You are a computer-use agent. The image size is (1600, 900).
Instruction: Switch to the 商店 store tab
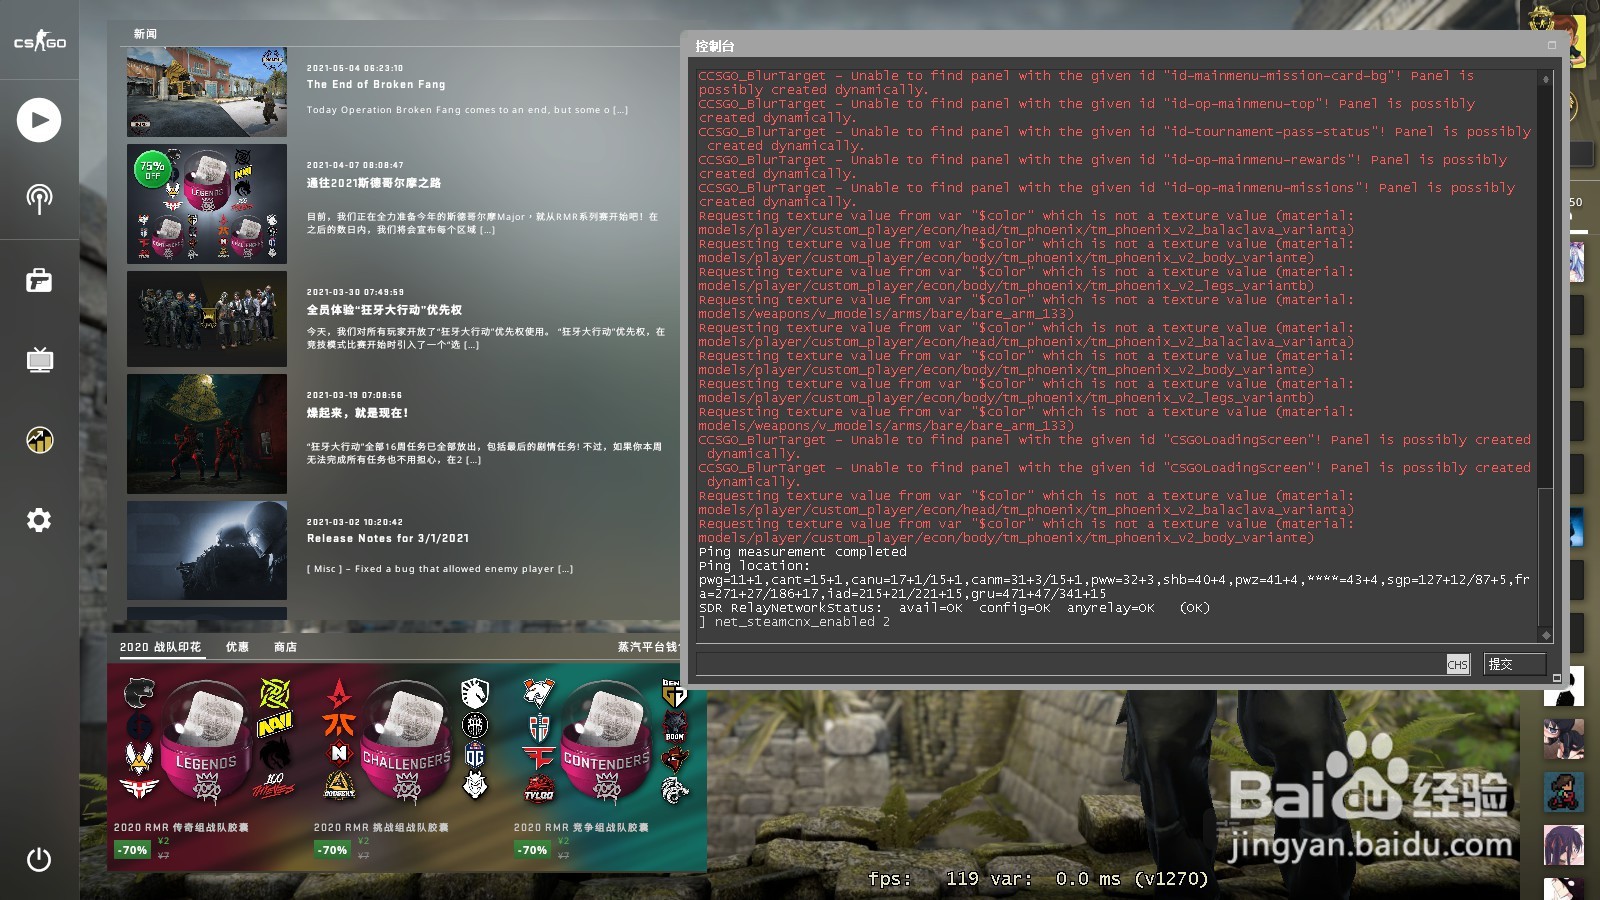click(285, 647)
